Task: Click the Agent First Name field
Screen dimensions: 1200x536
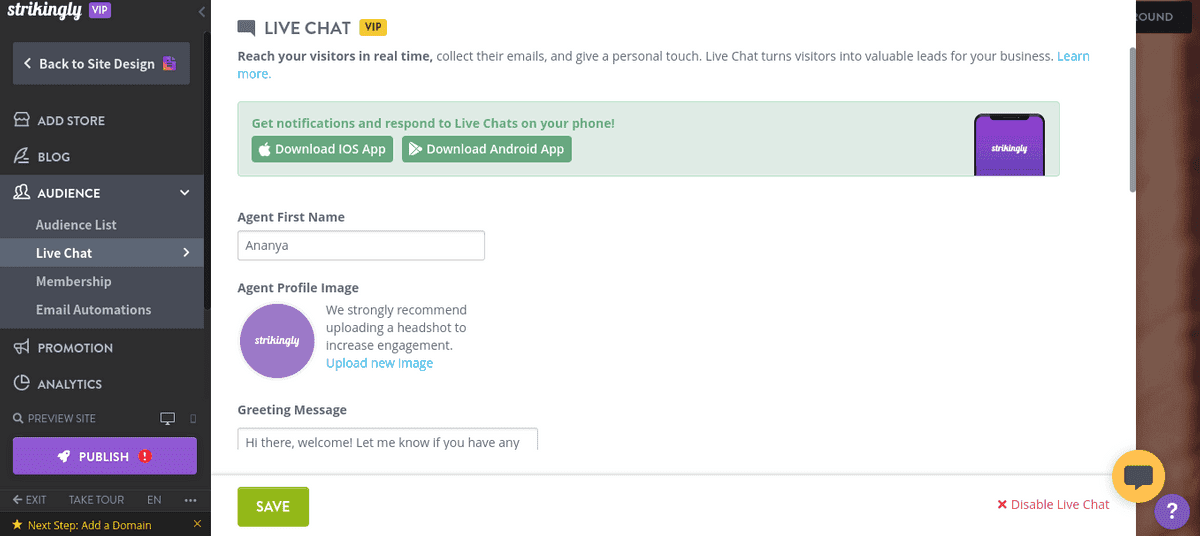Action: pyautogui.click(x=361, y=245)
